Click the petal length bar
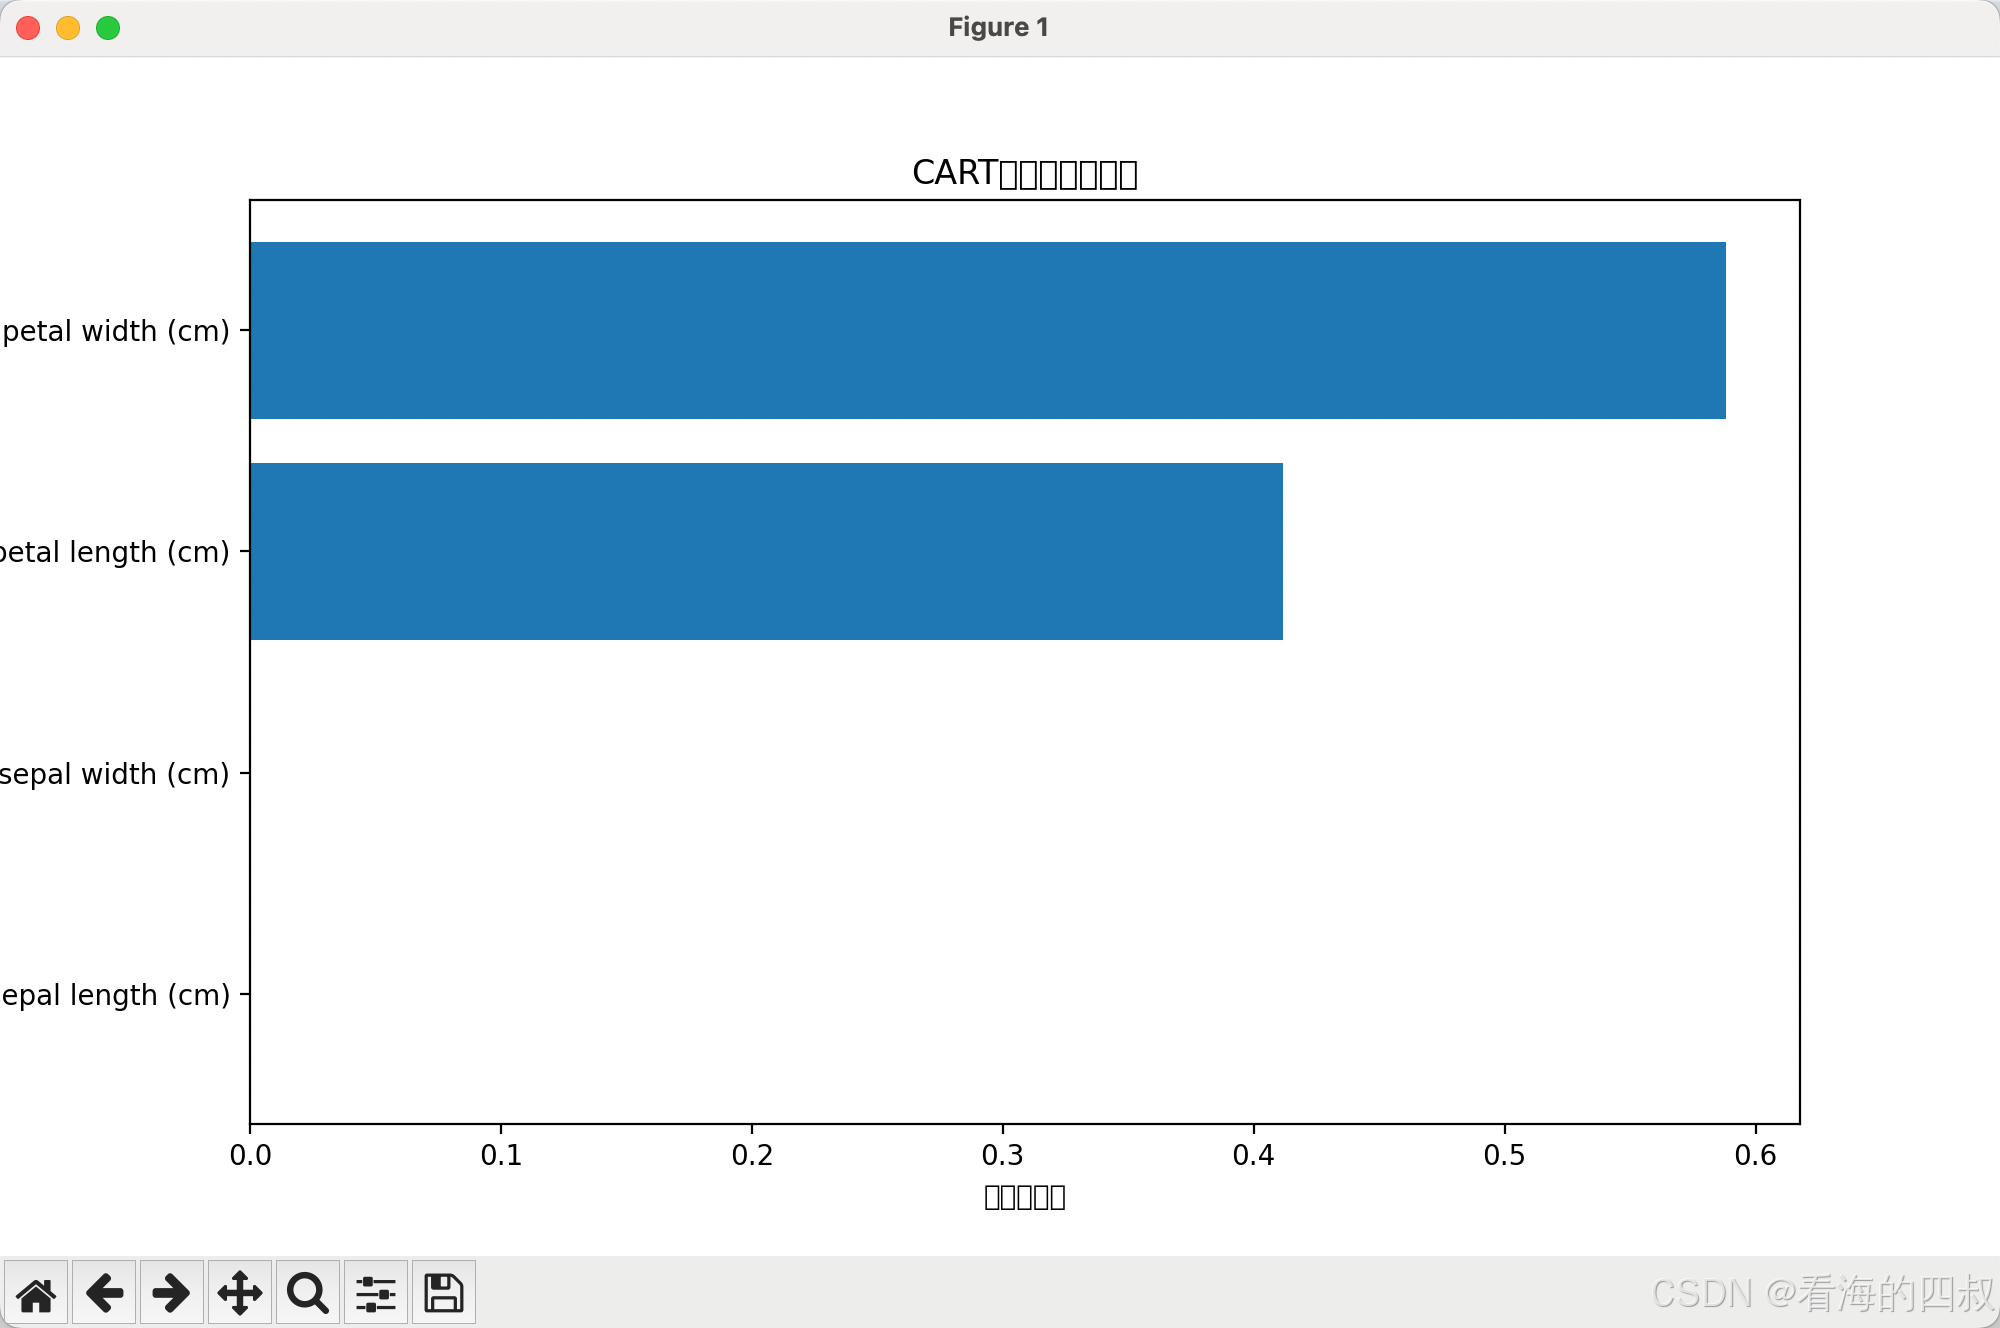 click(x=766, y=551)
